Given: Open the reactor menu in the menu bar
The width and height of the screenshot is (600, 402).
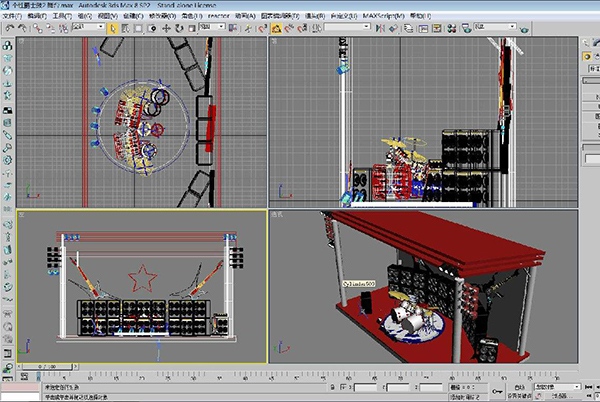Looking at the screenshot, I should coord(218,17).
